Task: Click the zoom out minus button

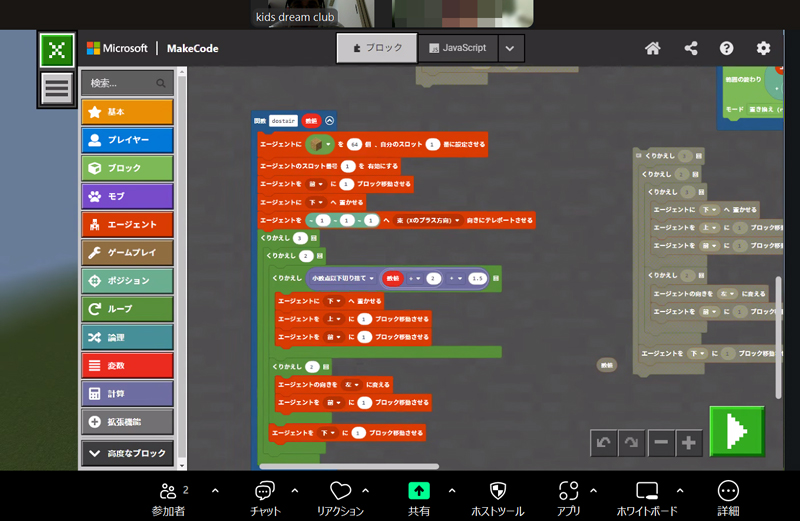Action: pyautogui.click(x=660, y=442)
